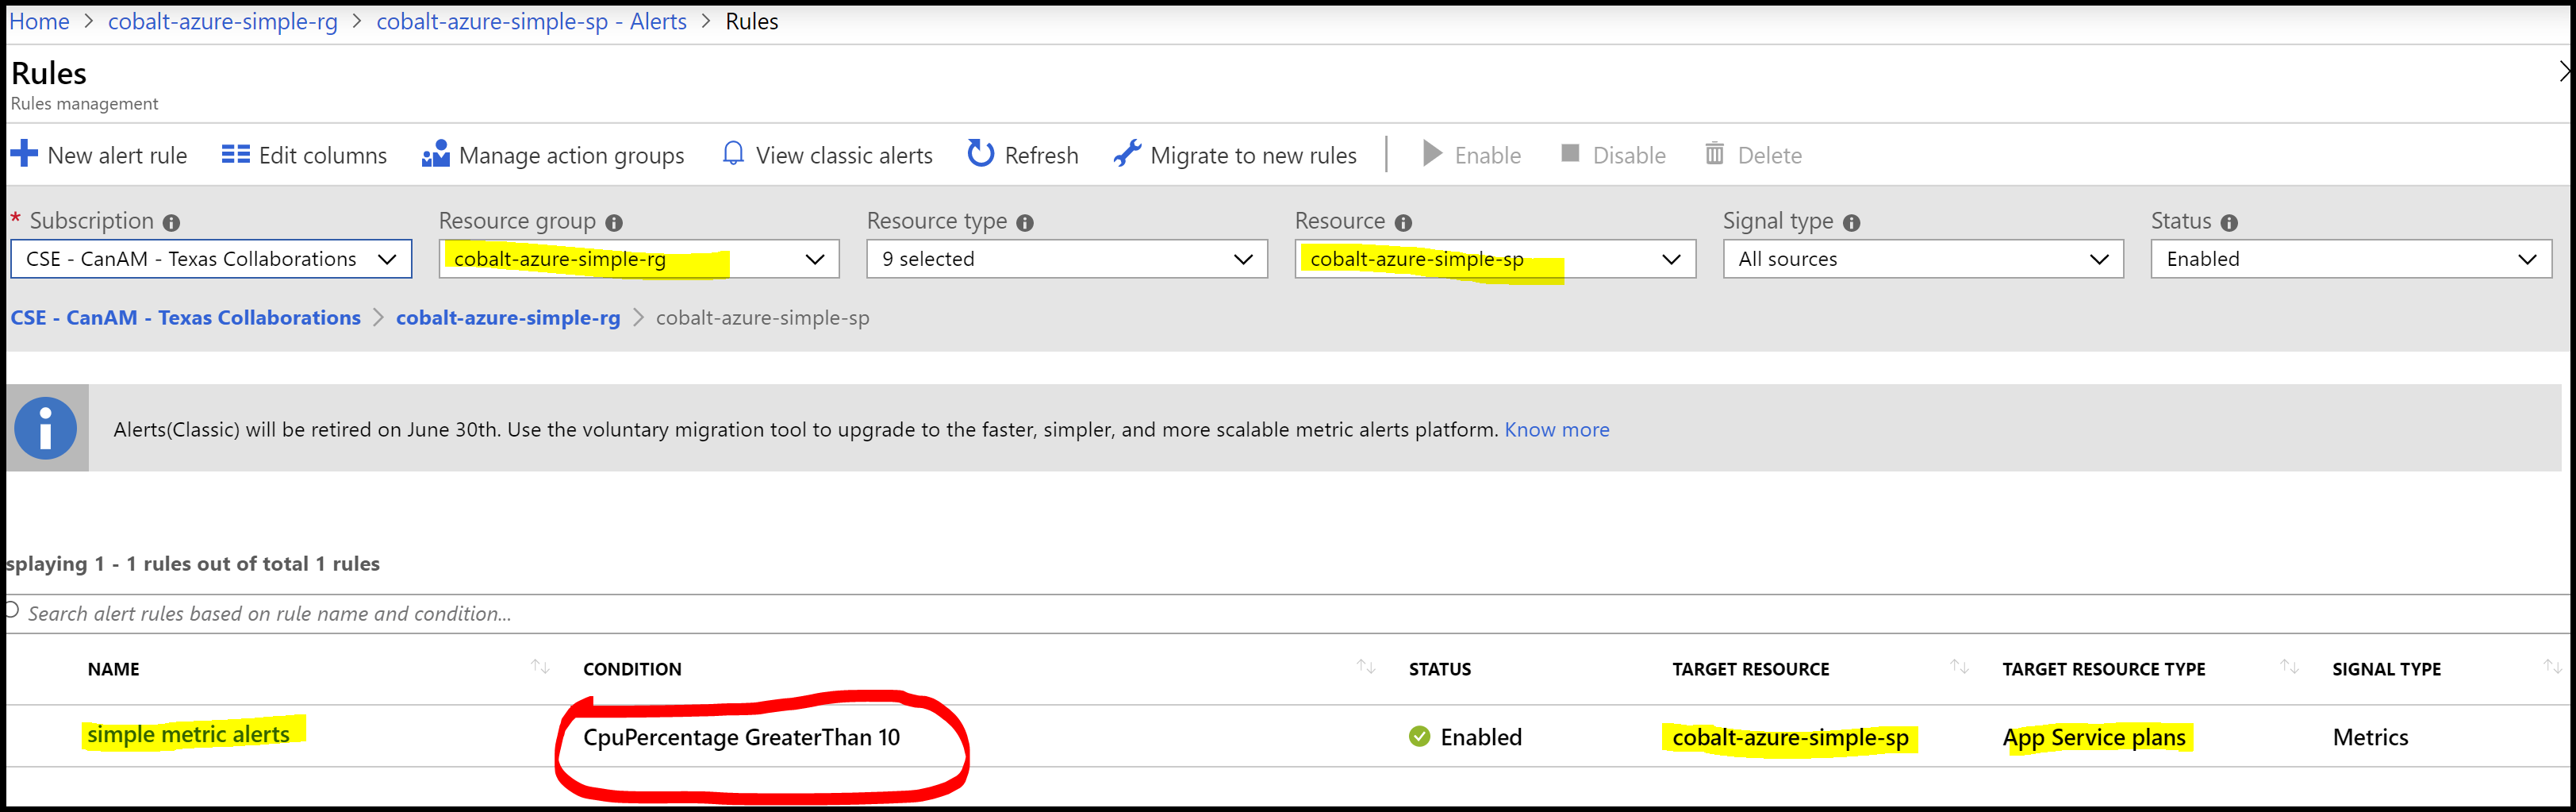Click the Enabled status text in row
The width and height of the screenshot is (2576, 812).
(x=1481, y=737)
